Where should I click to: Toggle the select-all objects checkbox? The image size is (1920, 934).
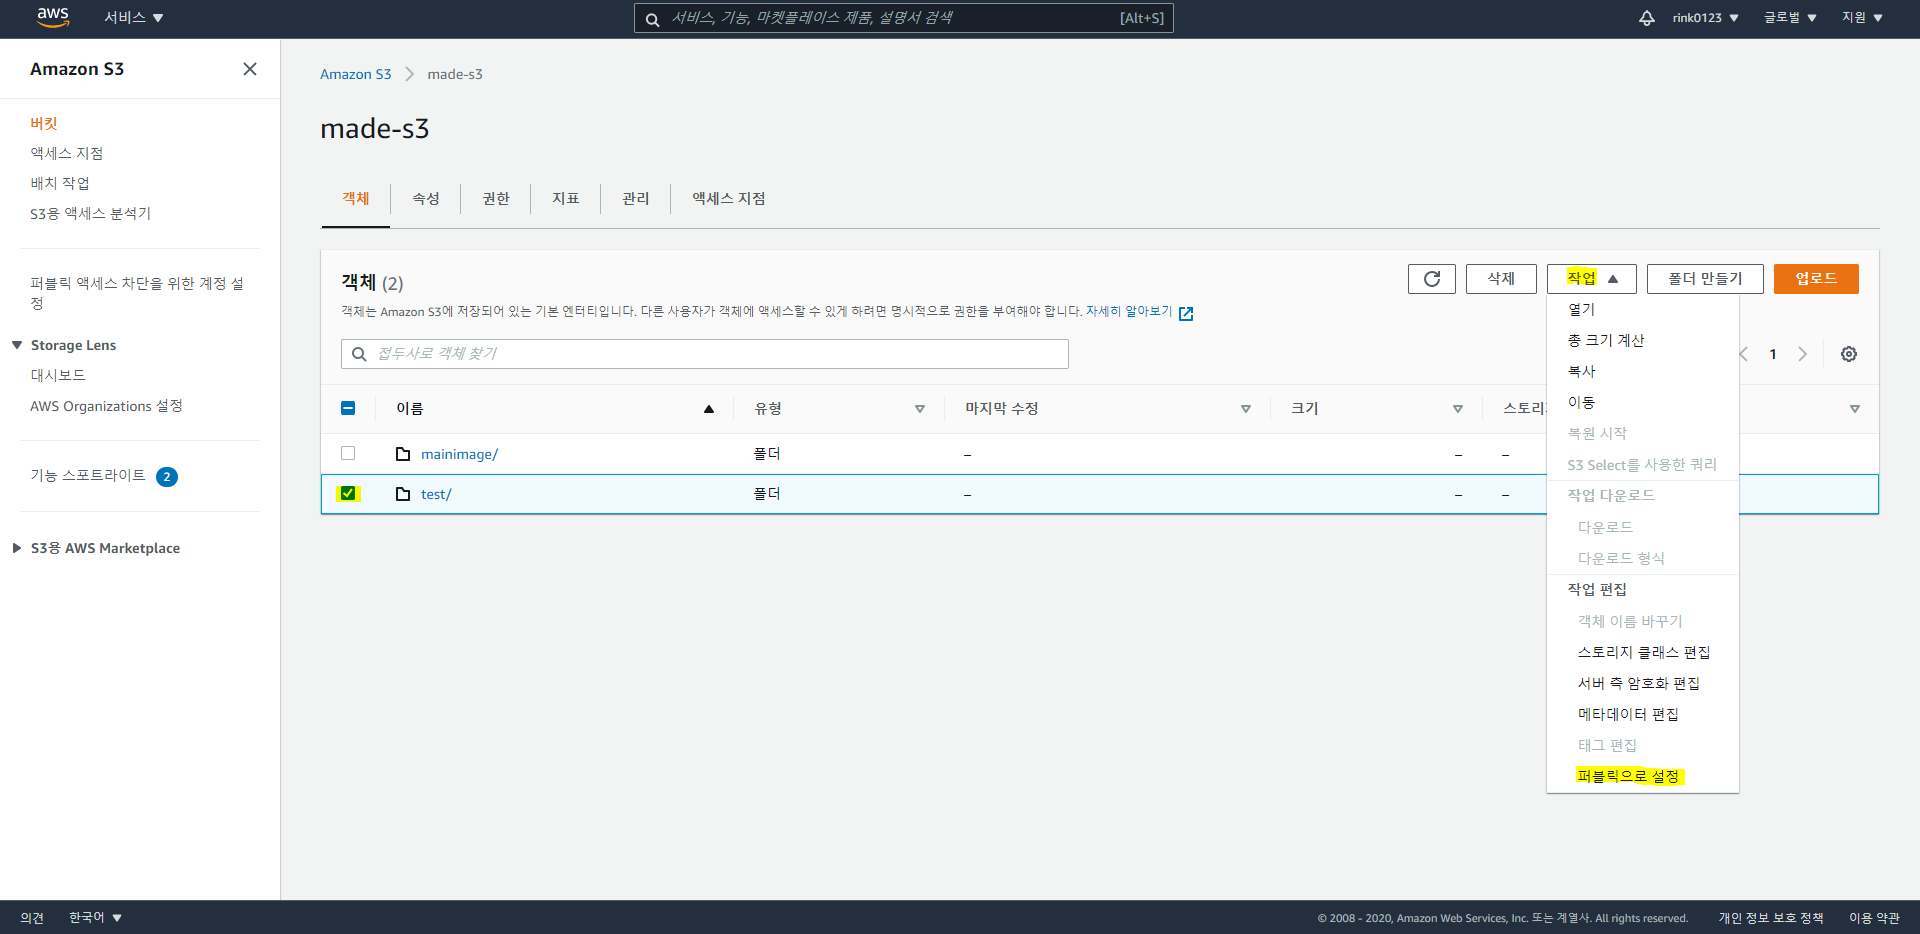point(348,408)
